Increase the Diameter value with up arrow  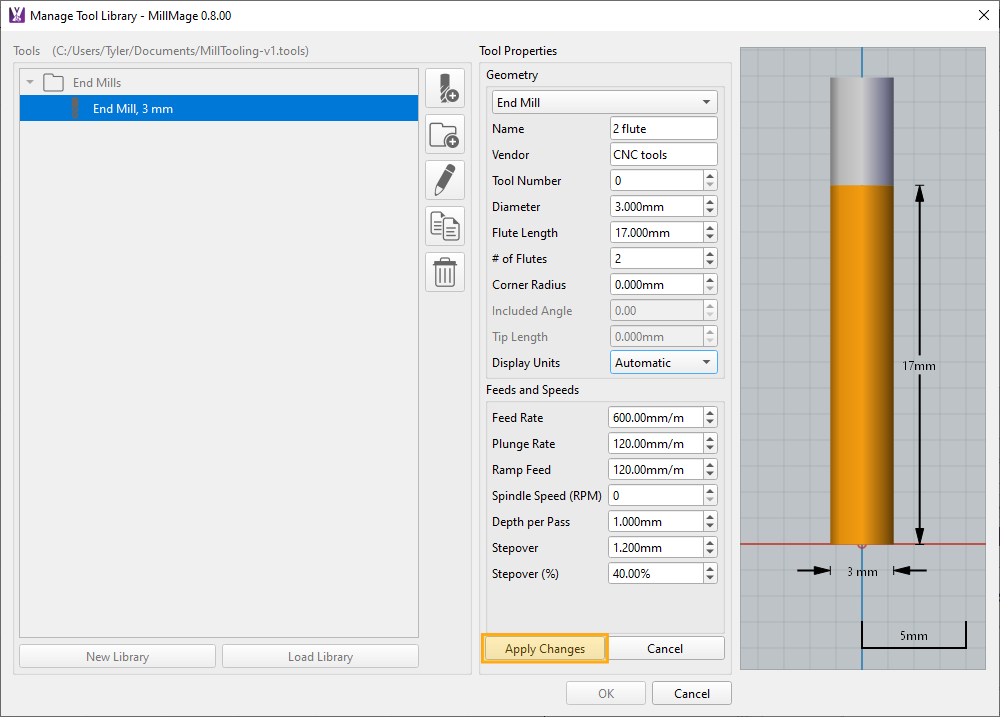click(x=710, y=202)
